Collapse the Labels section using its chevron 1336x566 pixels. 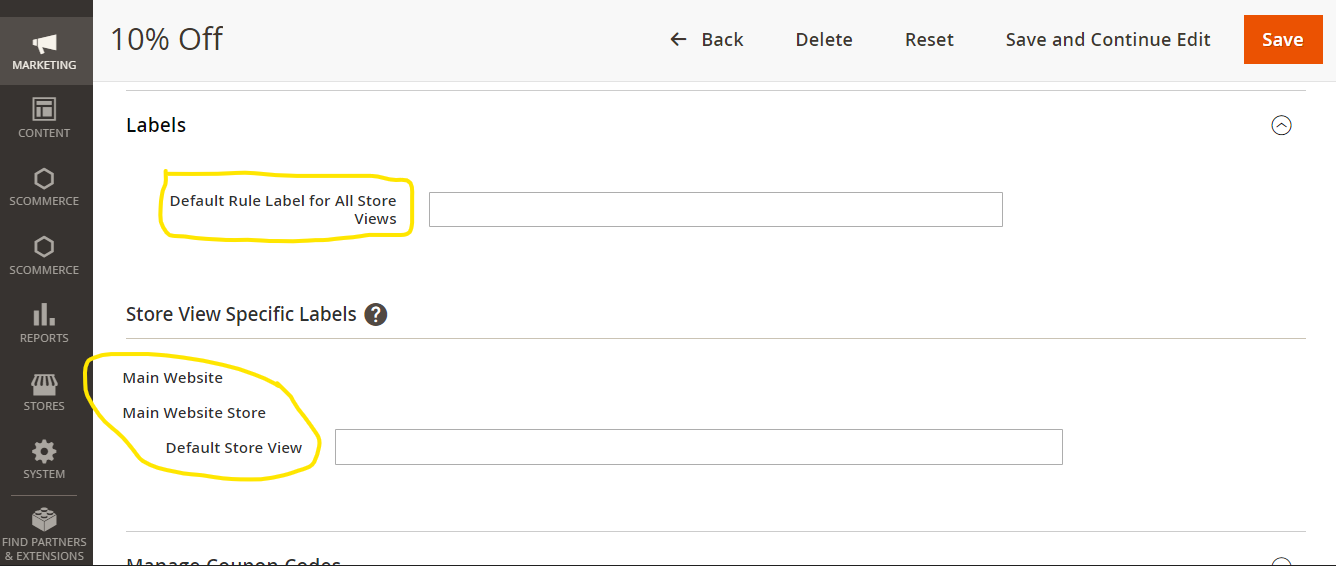[1281, 125]
